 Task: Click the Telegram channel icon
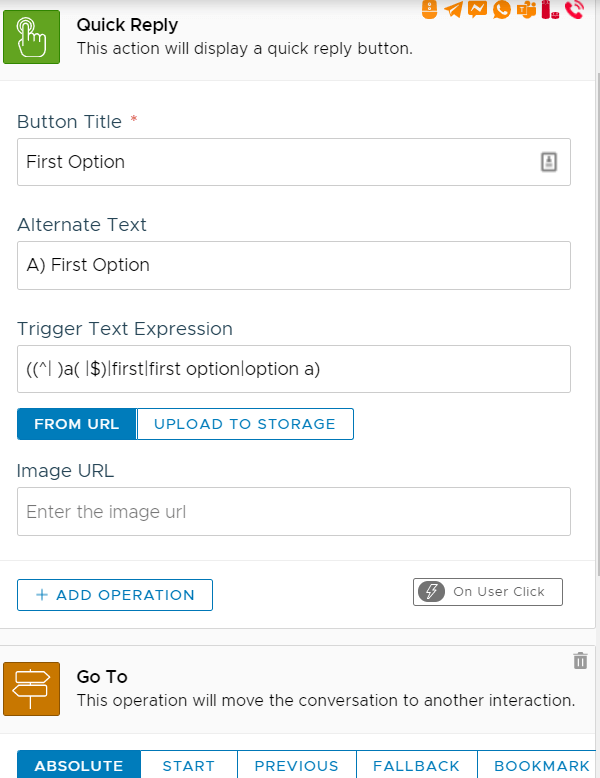pyautogui.click(x=453, y=9)
